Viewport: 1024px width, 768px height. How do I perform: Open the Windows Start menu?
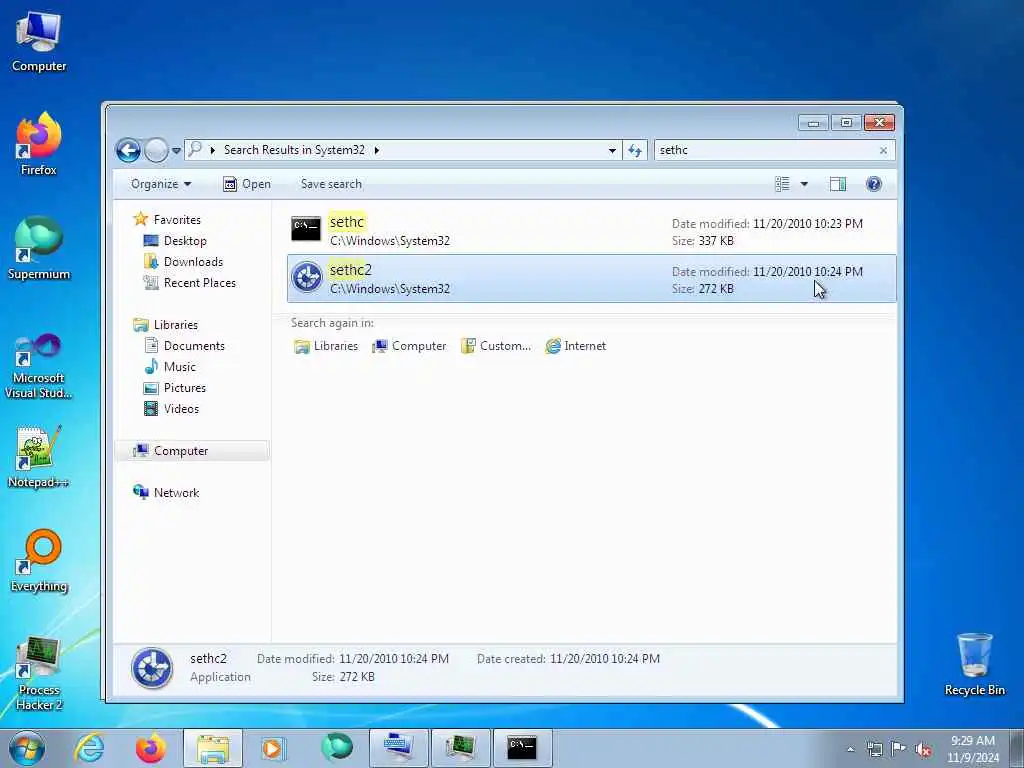pos(26,748)
